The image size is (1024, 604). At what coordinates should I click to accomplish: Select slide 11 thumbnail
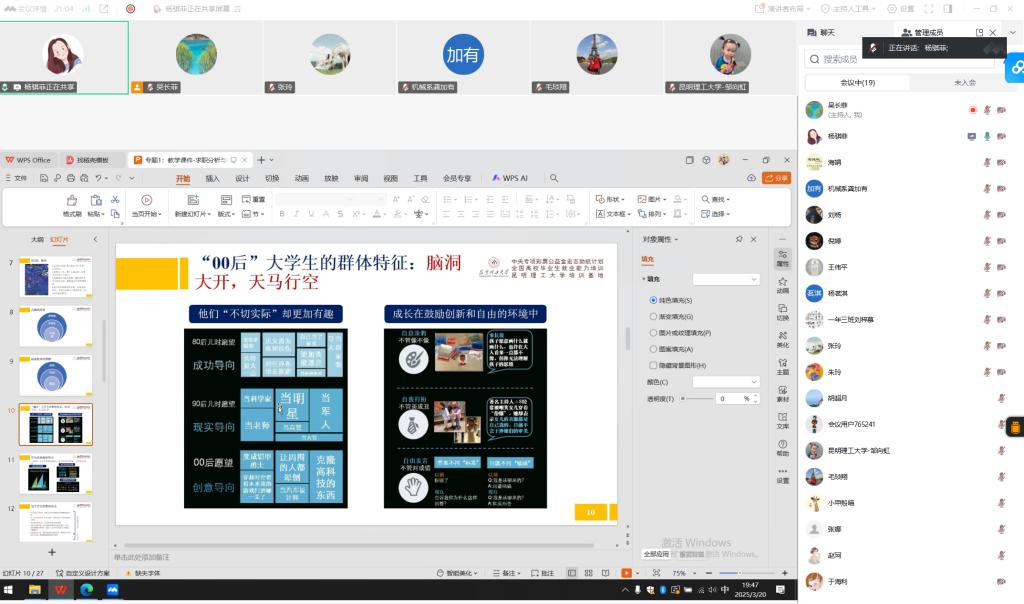pyautogui.click(x=56, y=474)
